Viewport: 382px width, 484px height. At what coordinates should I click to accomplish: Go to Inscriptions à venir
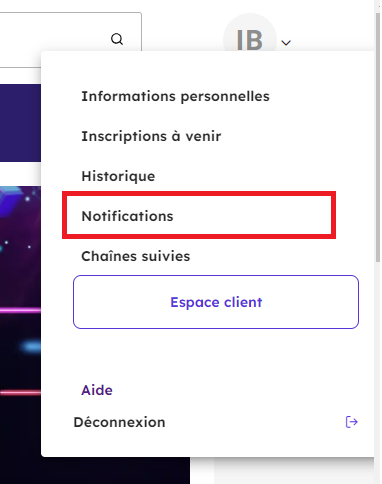tap(151, 136)
